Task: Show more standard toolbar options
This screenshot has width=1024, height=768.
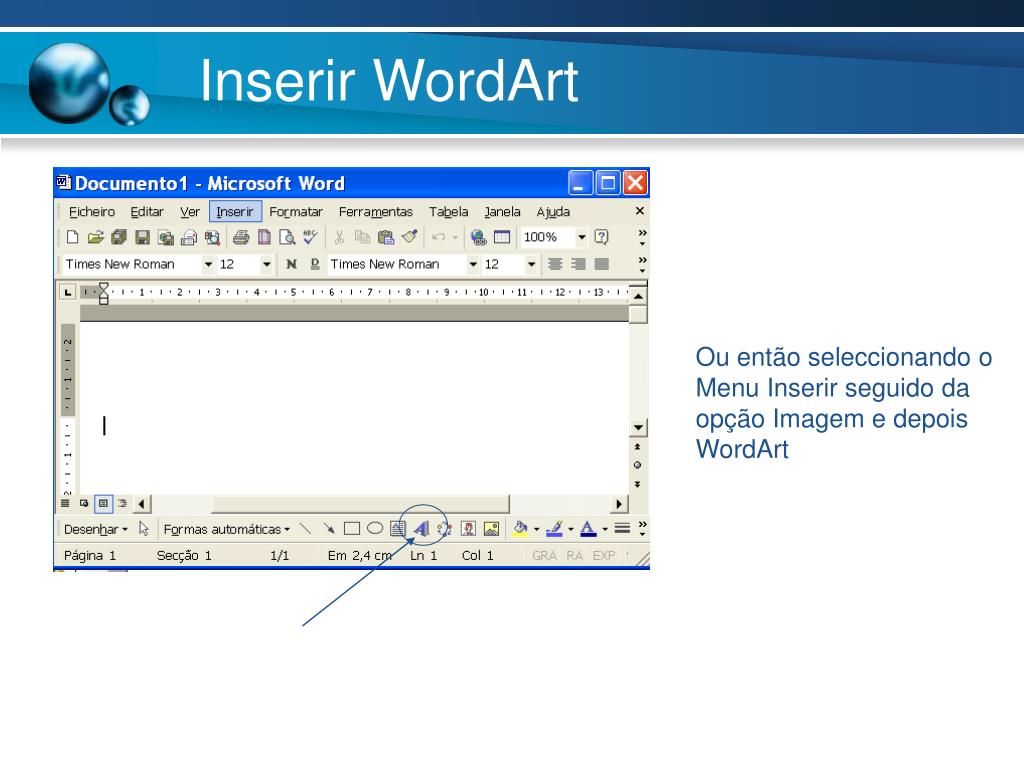Action: click(643, 237)
